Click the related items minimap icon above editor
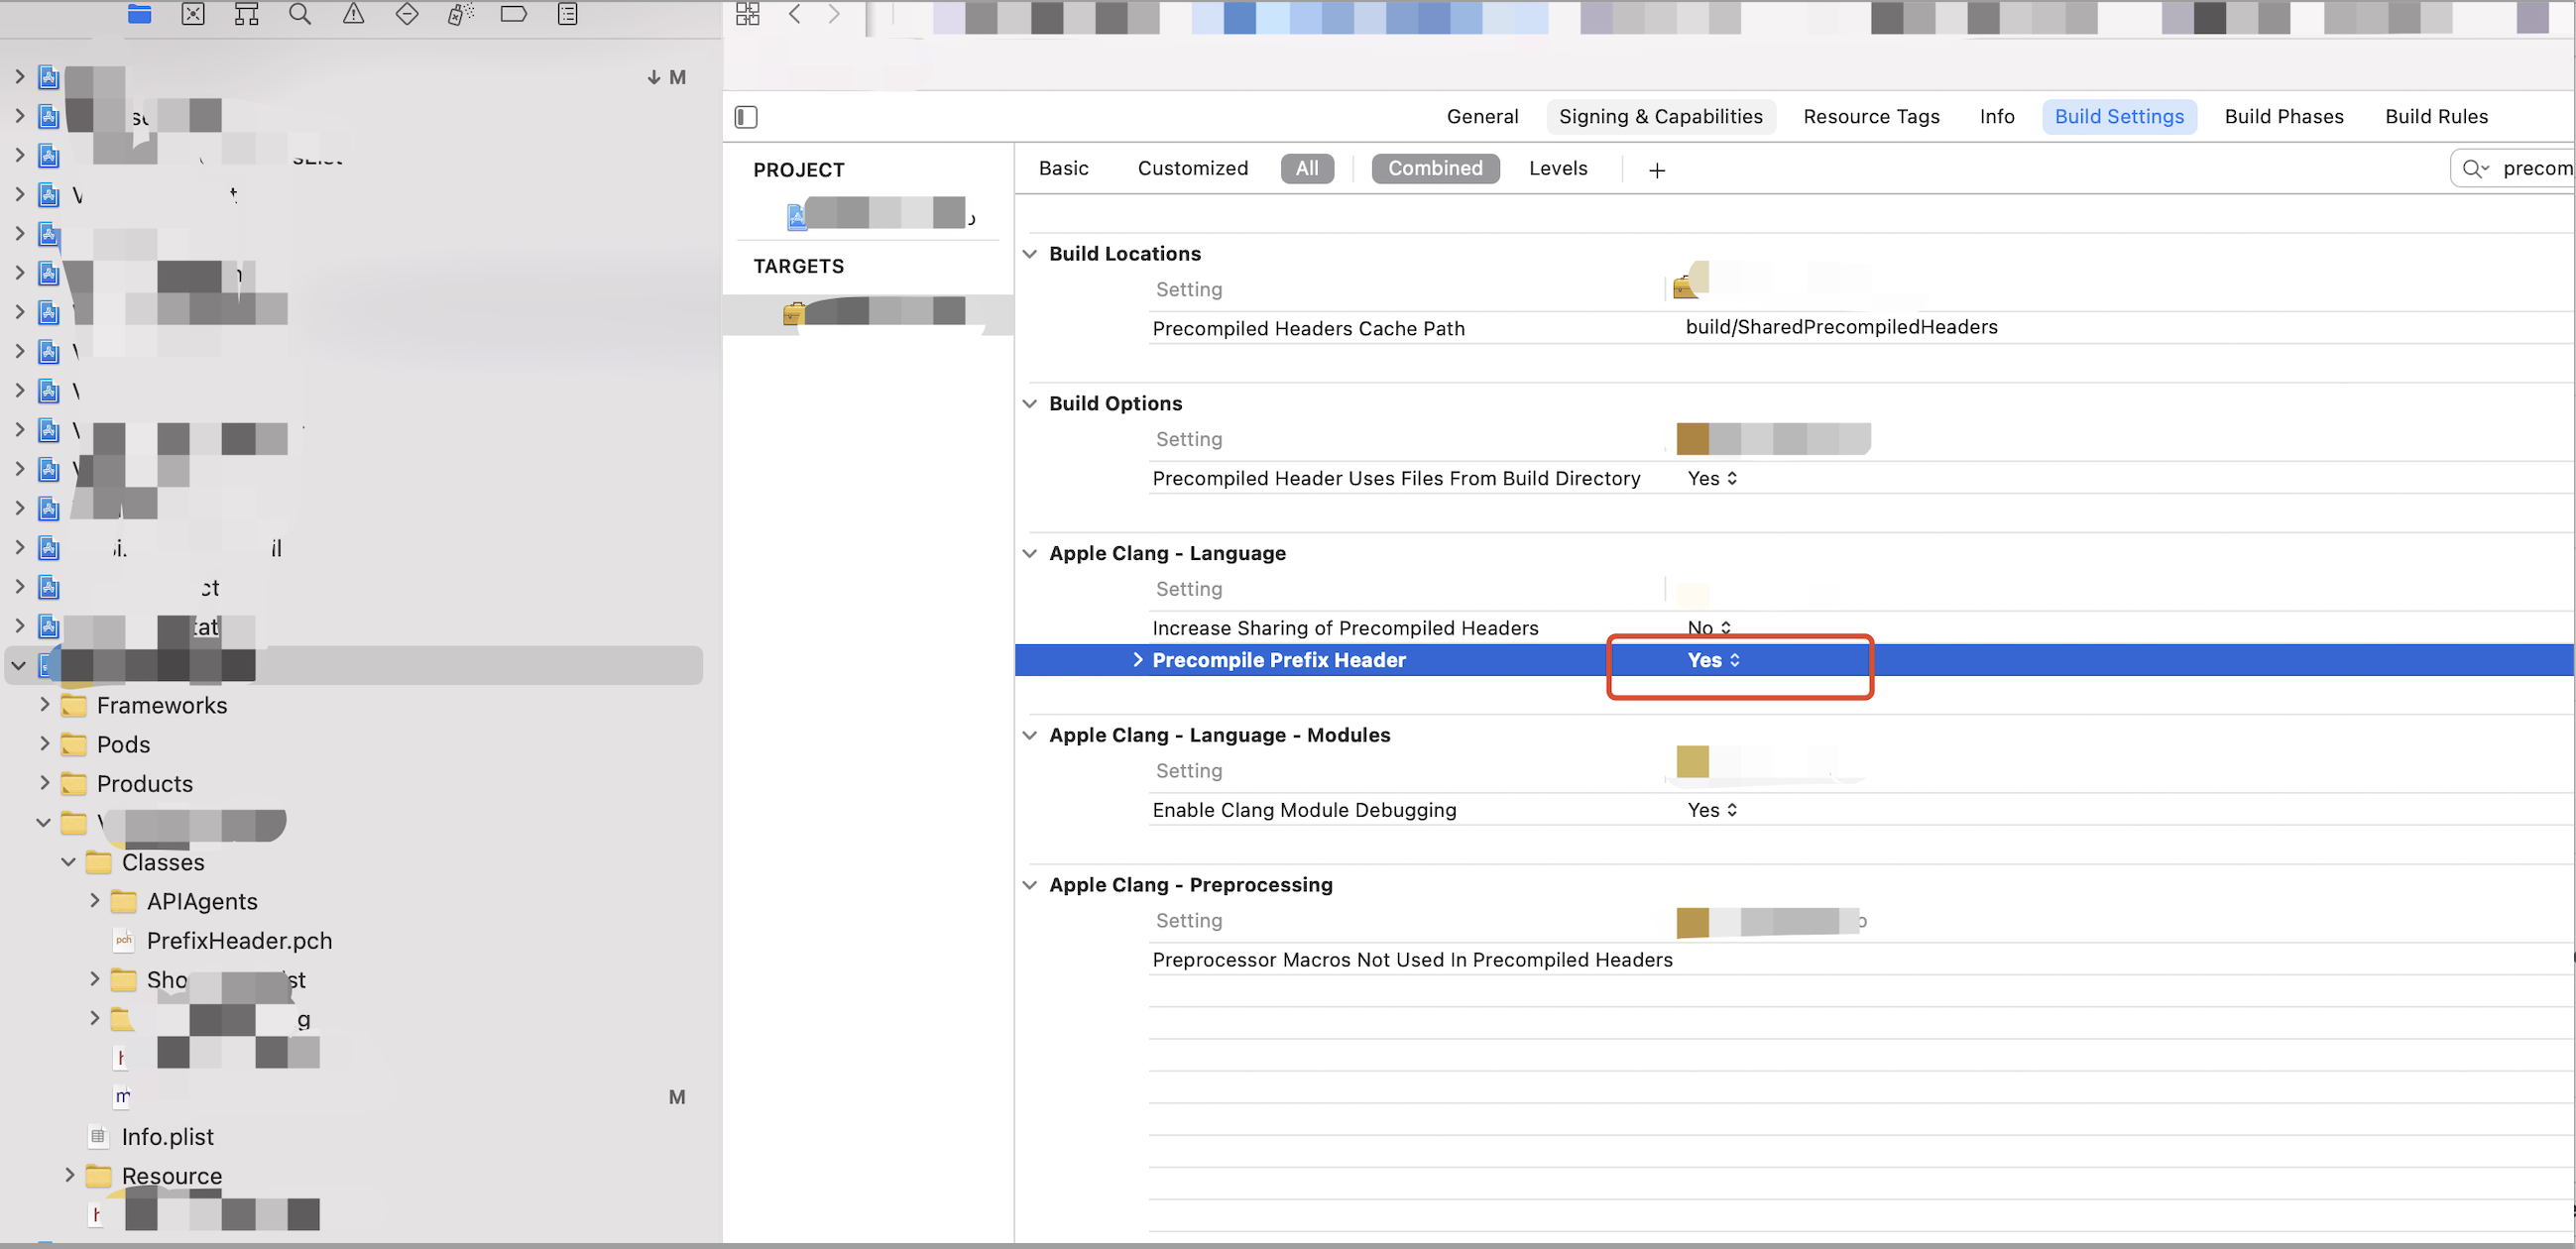 pos(747,14)
